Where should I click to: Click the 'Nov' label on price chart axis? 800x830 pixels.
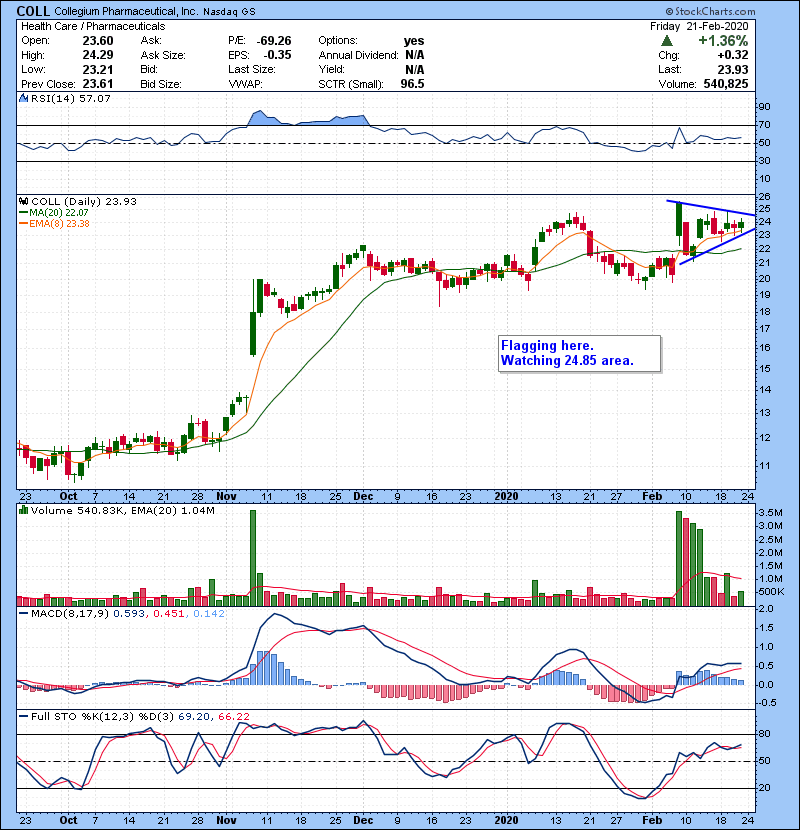pyautogui.click(x=226, y=497)
